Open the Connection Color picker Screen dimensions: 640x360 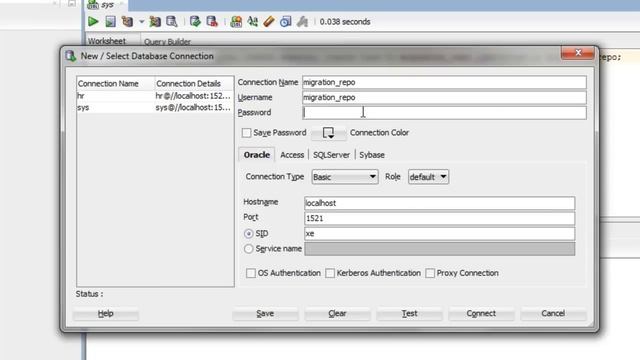[329, 133]
